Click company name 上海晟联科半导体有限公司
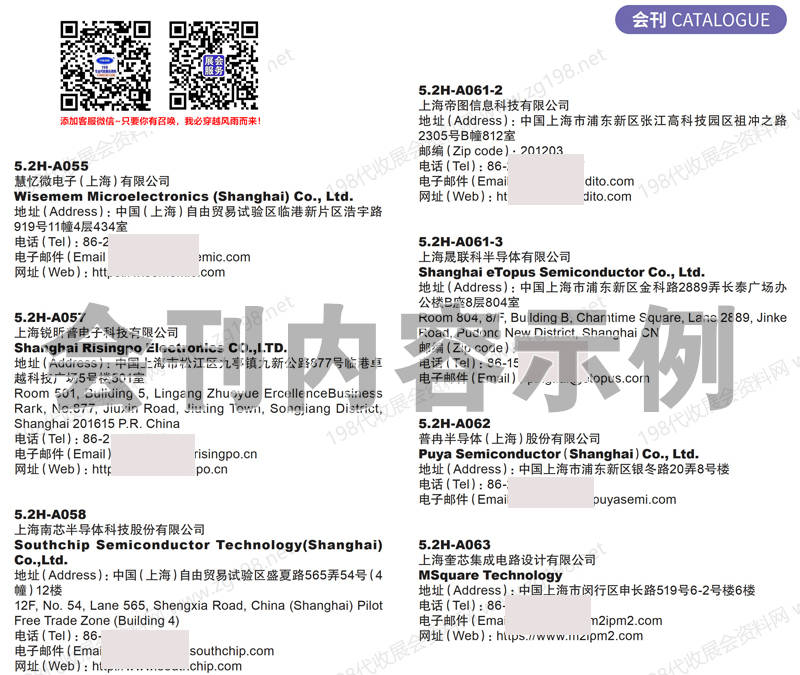Viewport: 800px width, 675px height. point(494,257)
